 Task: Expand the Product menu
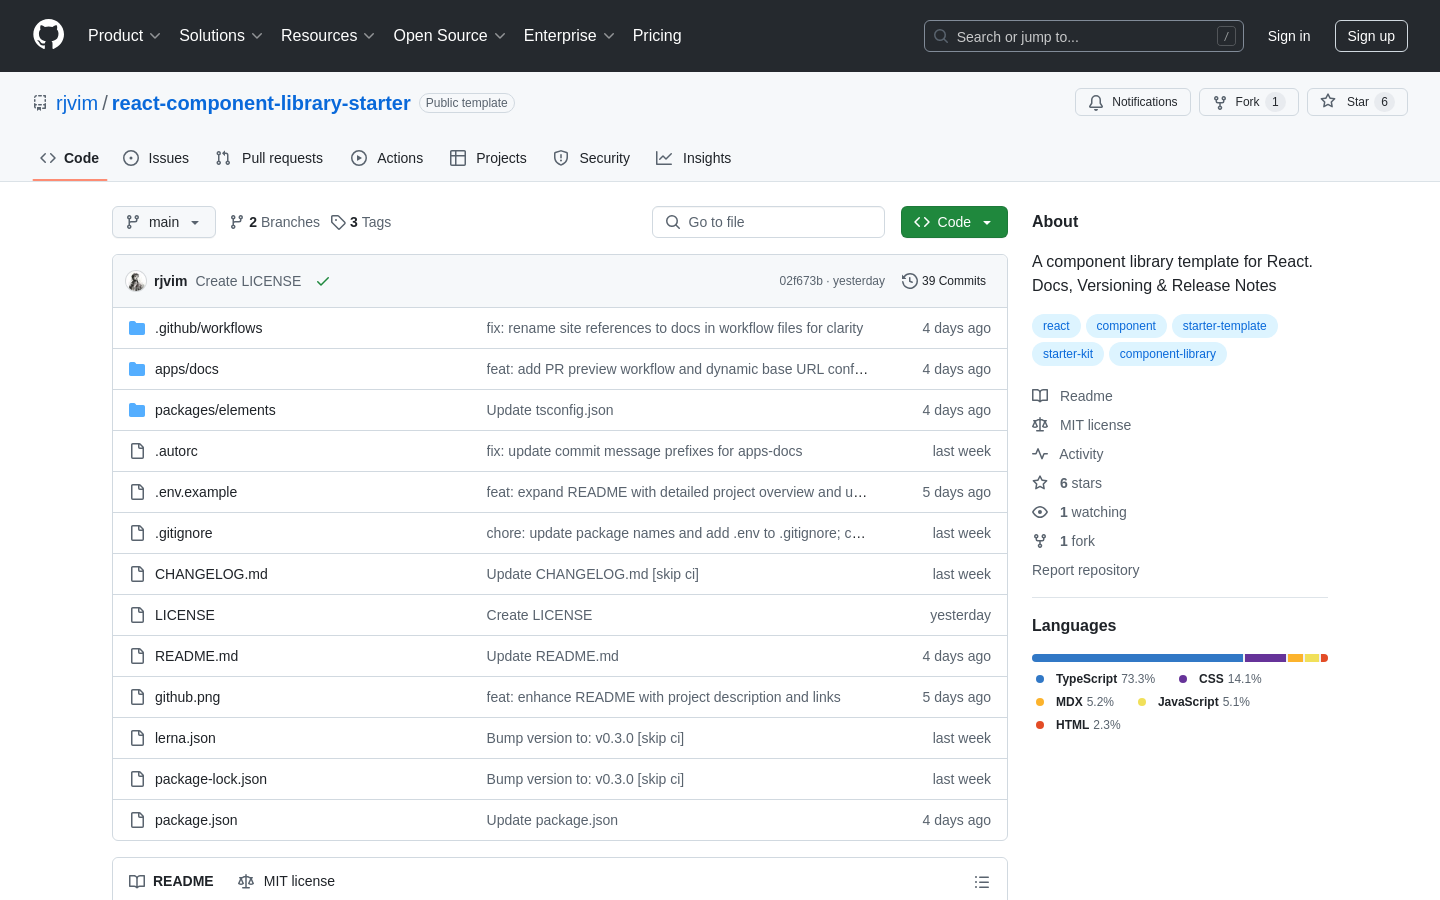(124, 35)
